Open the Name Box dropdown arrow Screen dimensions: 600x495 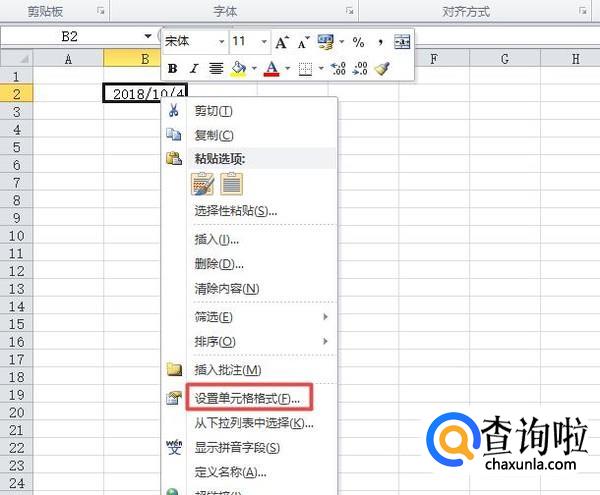pyautogui.click(x=148, y=36)
